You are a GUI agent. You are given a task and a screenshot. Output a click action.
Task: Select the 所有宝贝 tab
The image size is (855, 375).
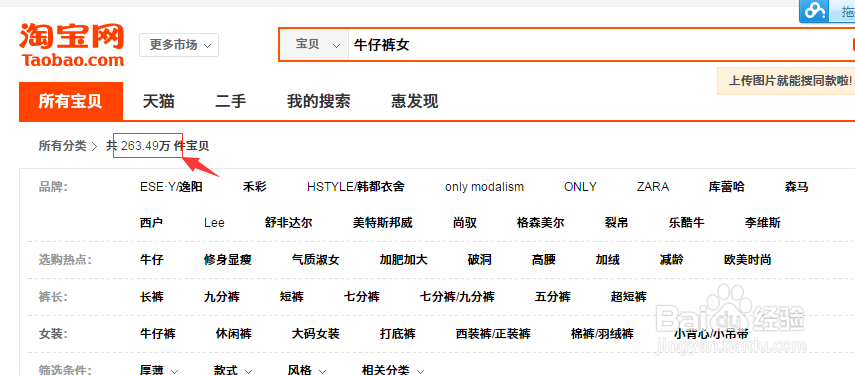click(71, 101)
